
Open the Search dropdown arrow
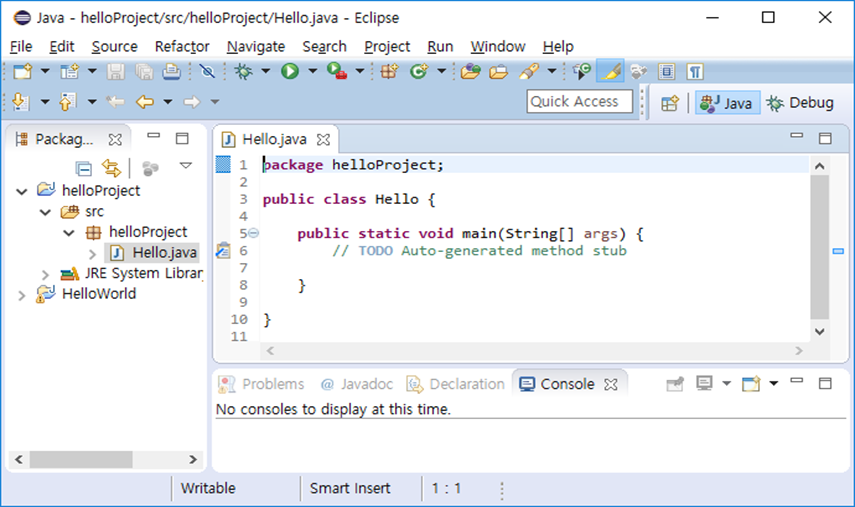(x=552, y=71)
